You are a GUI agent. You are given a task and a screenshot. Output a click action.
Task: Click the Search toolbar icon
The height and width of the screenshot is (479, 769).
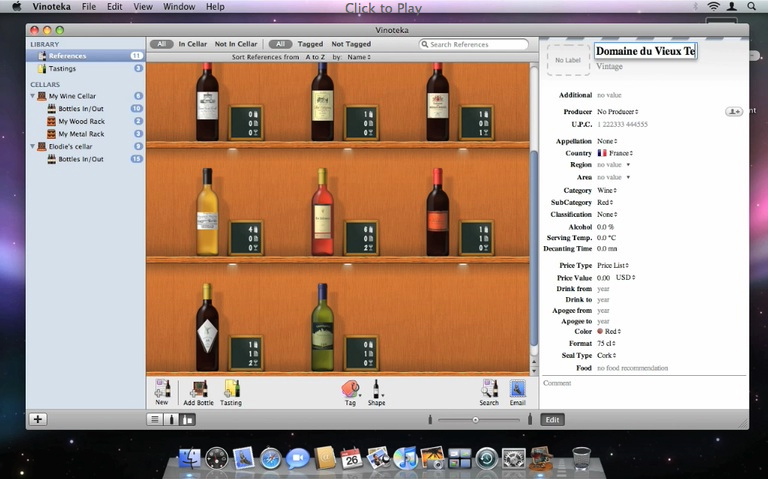(x=489, y=389)
